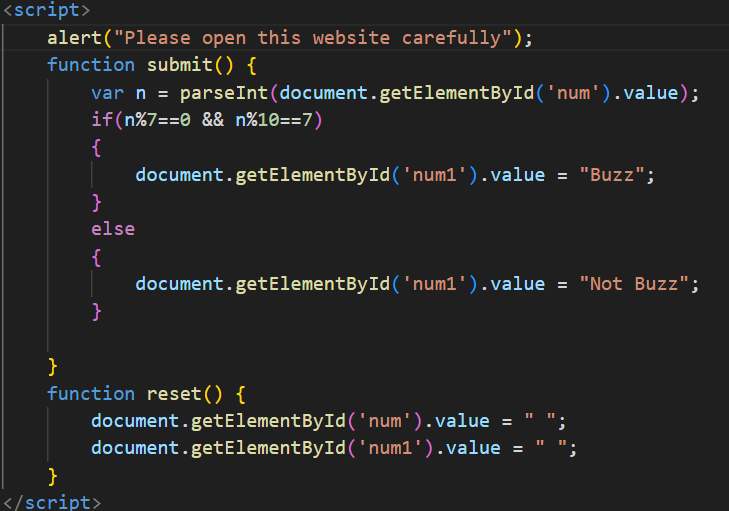Click the "Buzz" string value

[616, 175]
